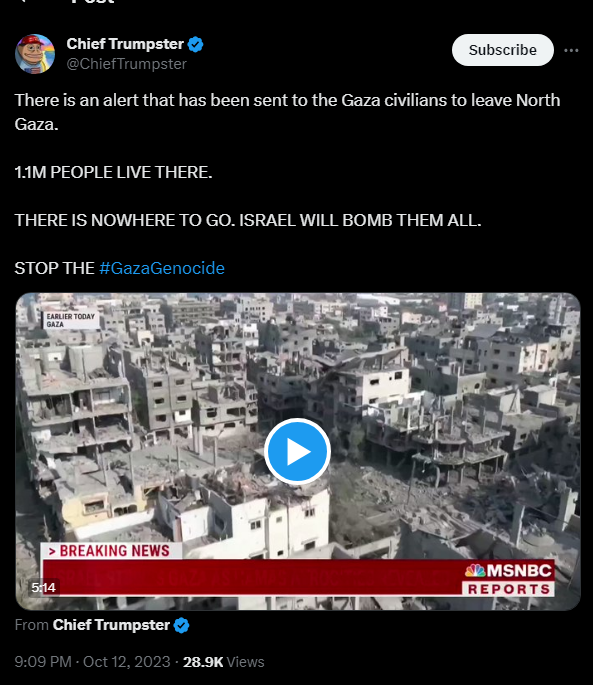Click Chief Trumpster's profile avatar
The width and height of the screenshot is (593, 685).
pyautogui.click(x=35, y=54)
